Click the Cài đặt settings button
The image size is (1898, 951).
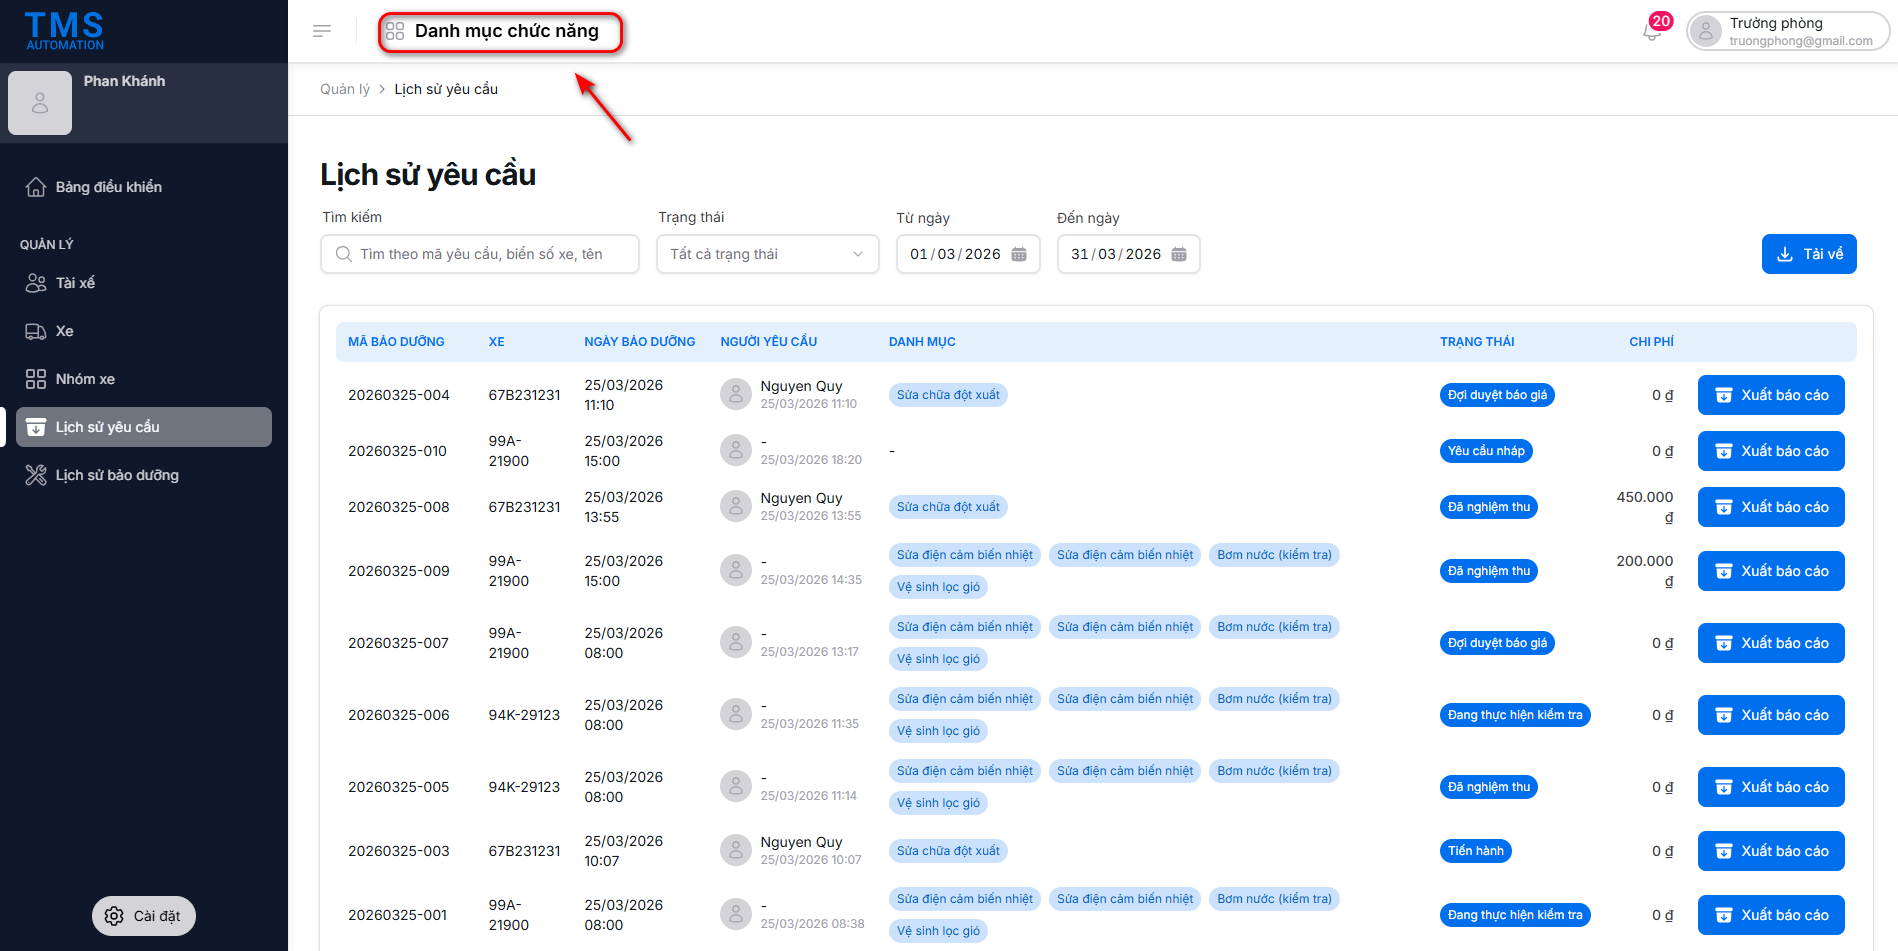(x=144, y=916)
